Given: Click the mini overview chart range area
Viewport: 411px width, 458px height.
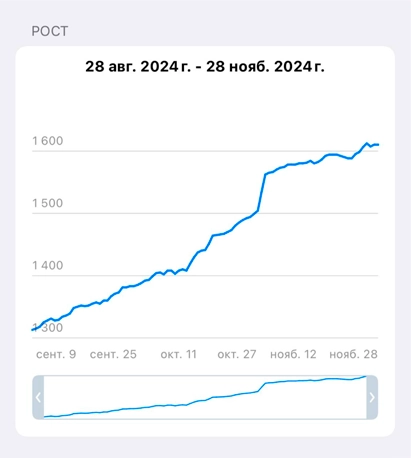Looking at the screenshot, I should 205,397.
